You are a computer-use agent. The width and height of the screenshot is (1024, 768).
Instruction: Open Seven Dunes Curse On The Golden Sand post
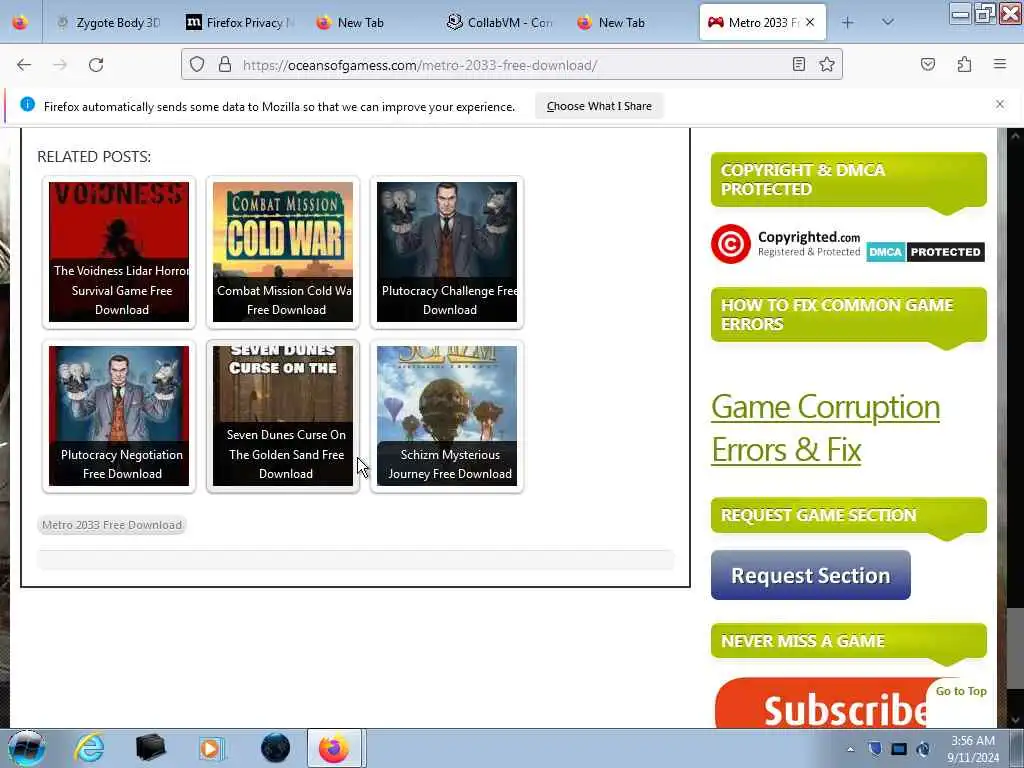pyautogui.click(x=283, y=416)
